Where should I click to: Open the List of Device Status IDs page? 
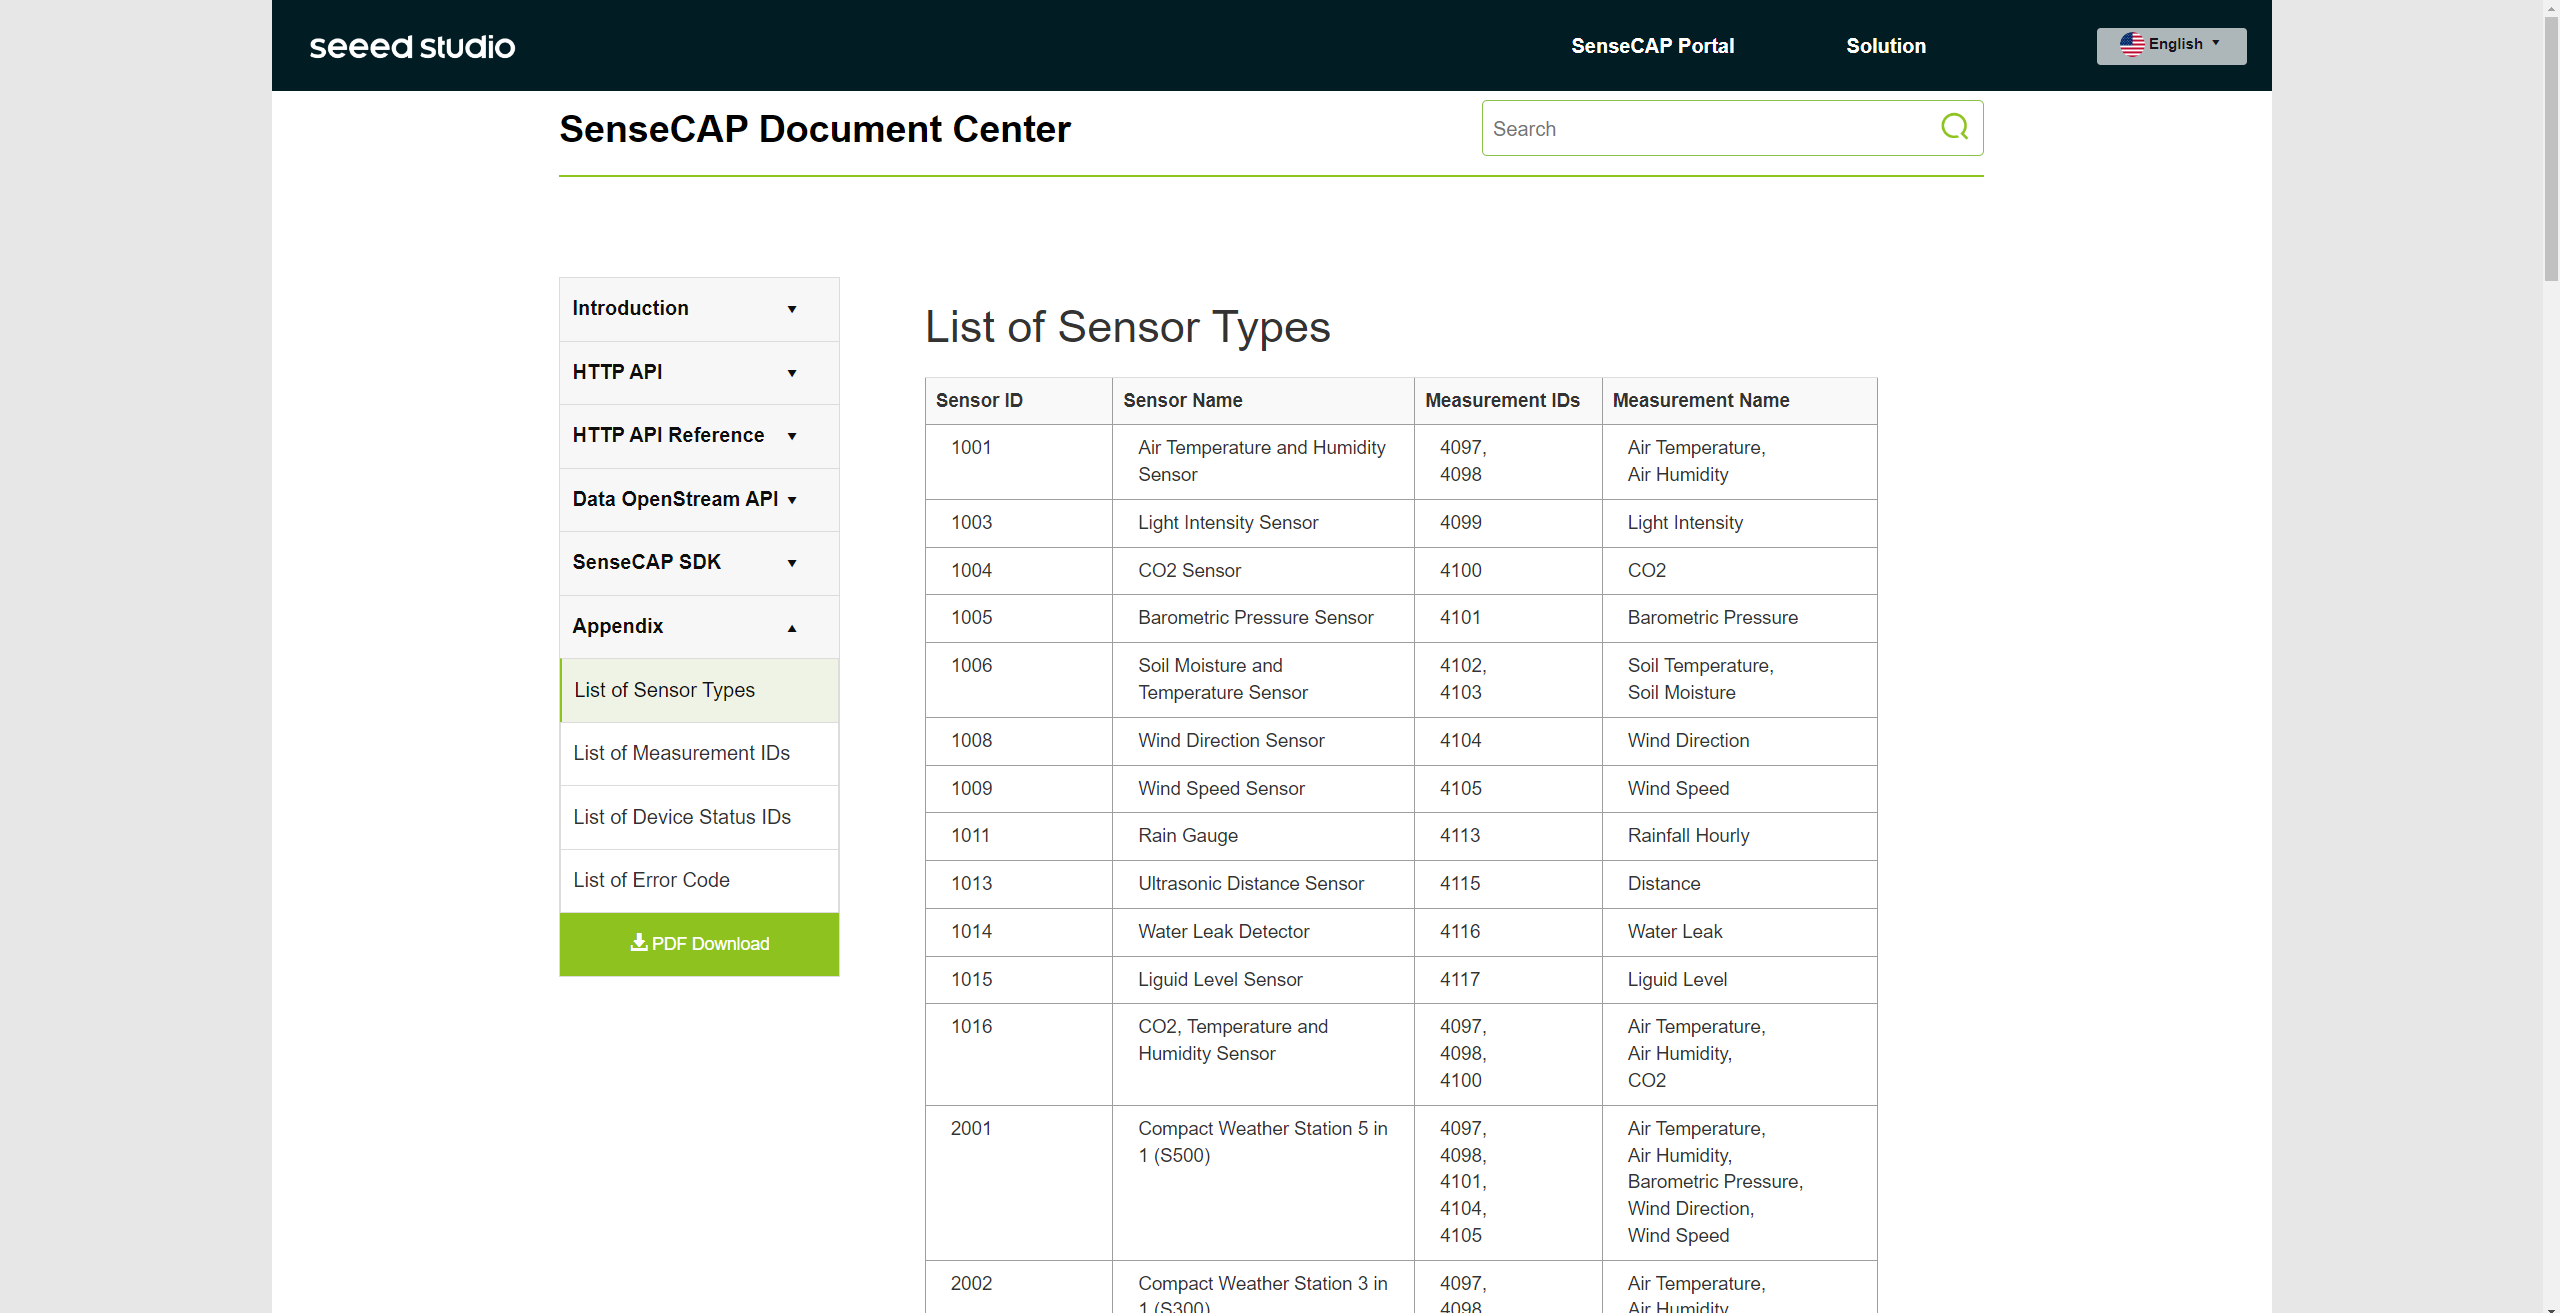[x=682, y=817]
